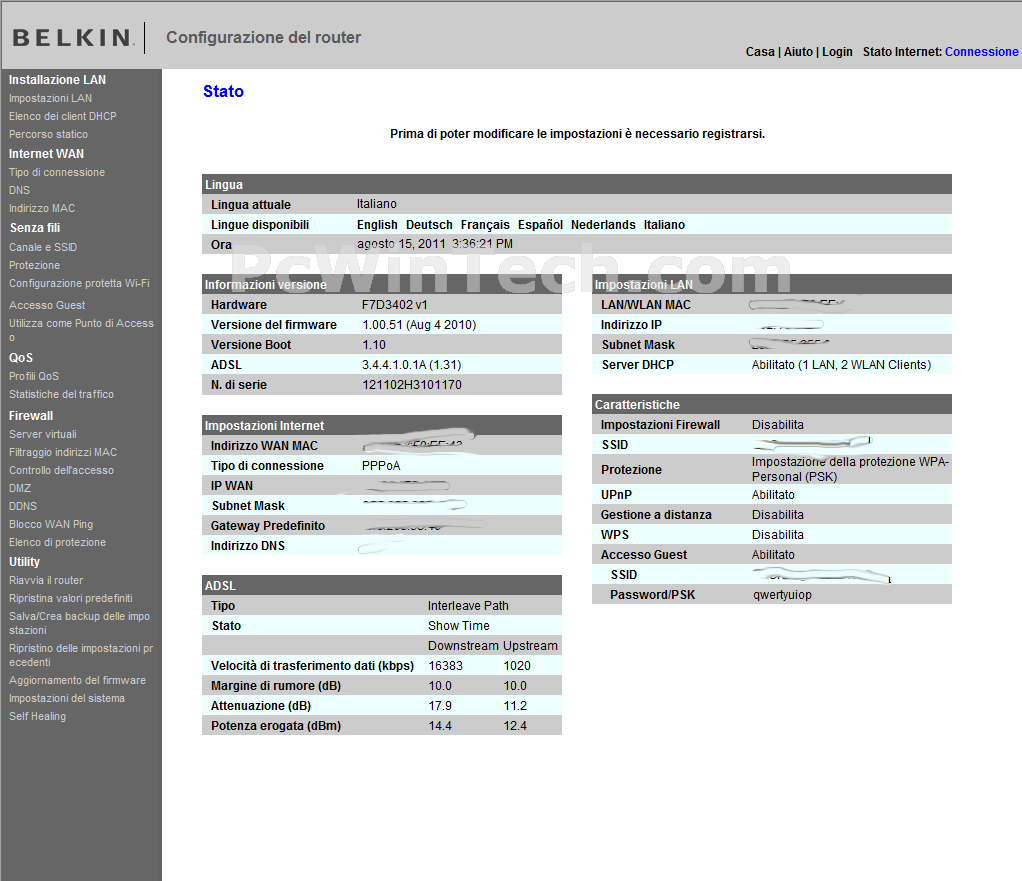Select the date agosto 15, 2011

point(402,244)
